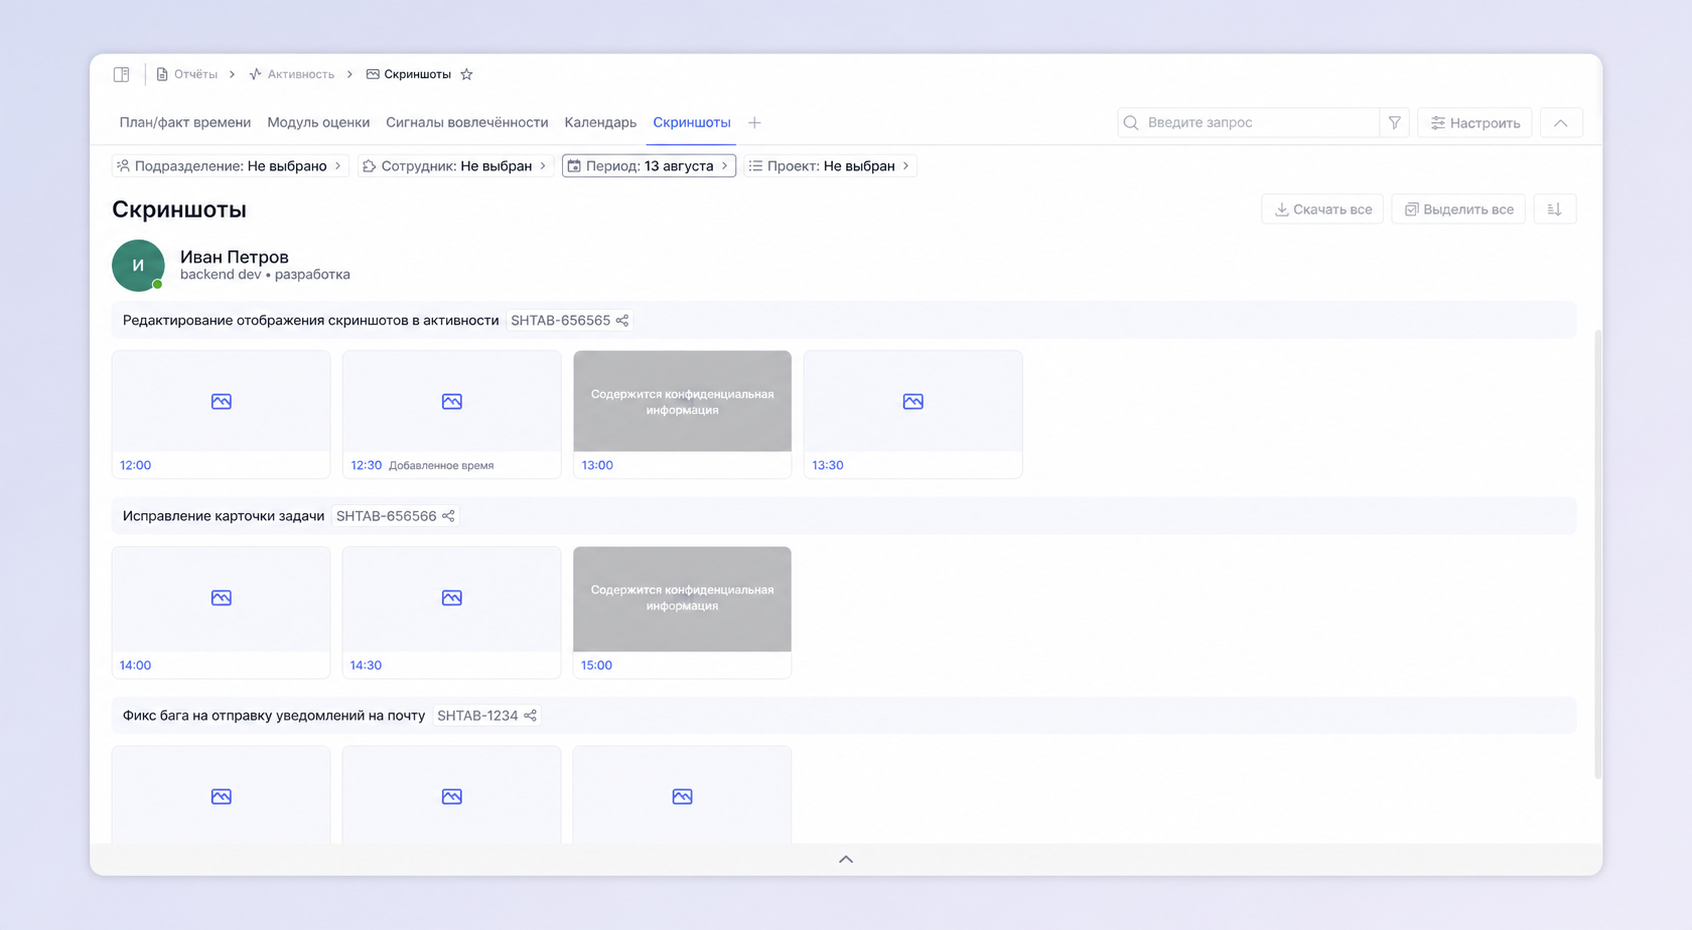Click the SHTAB-656565 task ID
The width and height of the screenshot is (1692, 930).
pos(560,321)
